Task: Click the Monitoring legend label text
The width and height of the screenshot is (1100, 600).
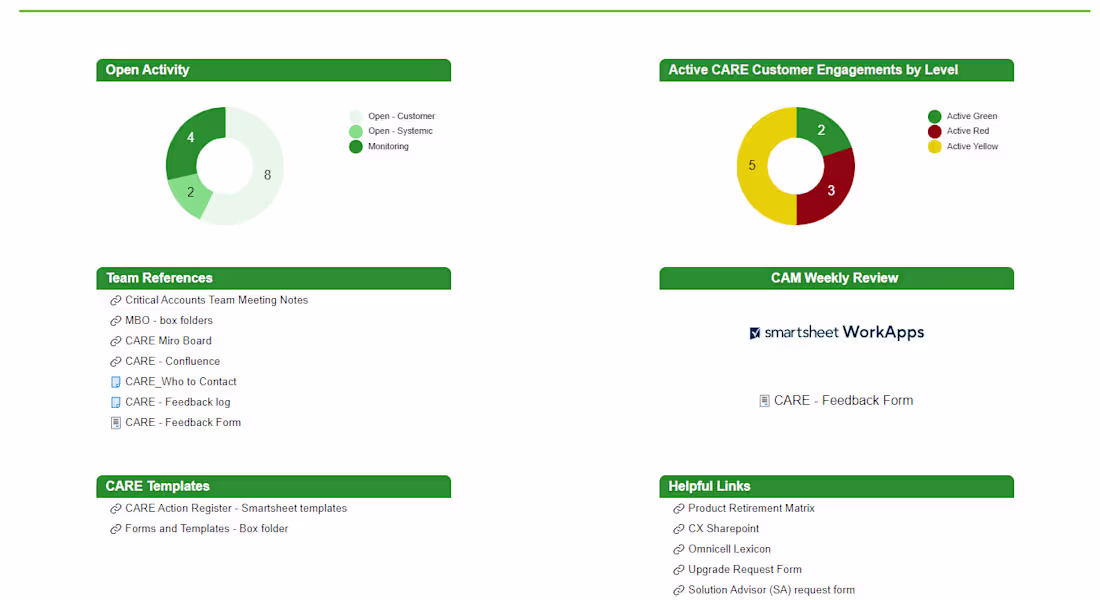Action: 388,147
